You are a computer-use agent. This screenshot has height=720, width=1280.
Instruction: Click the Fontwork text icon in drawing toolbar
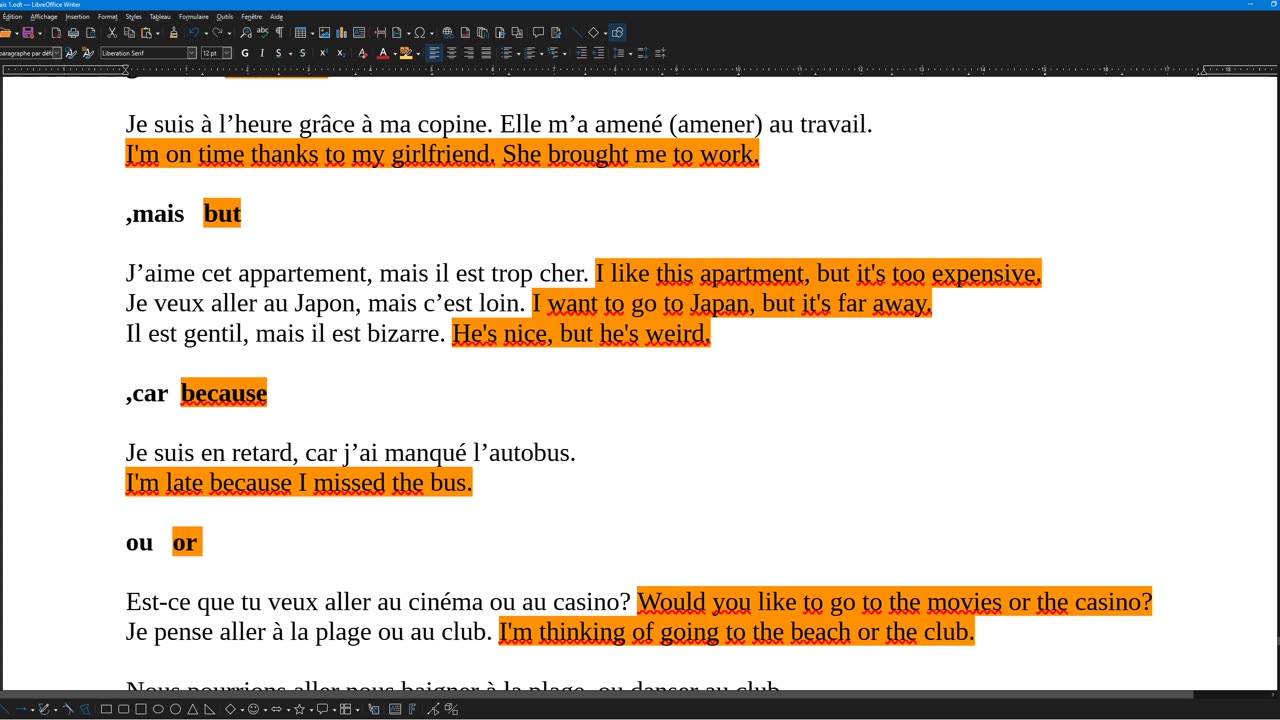(412, 709)
